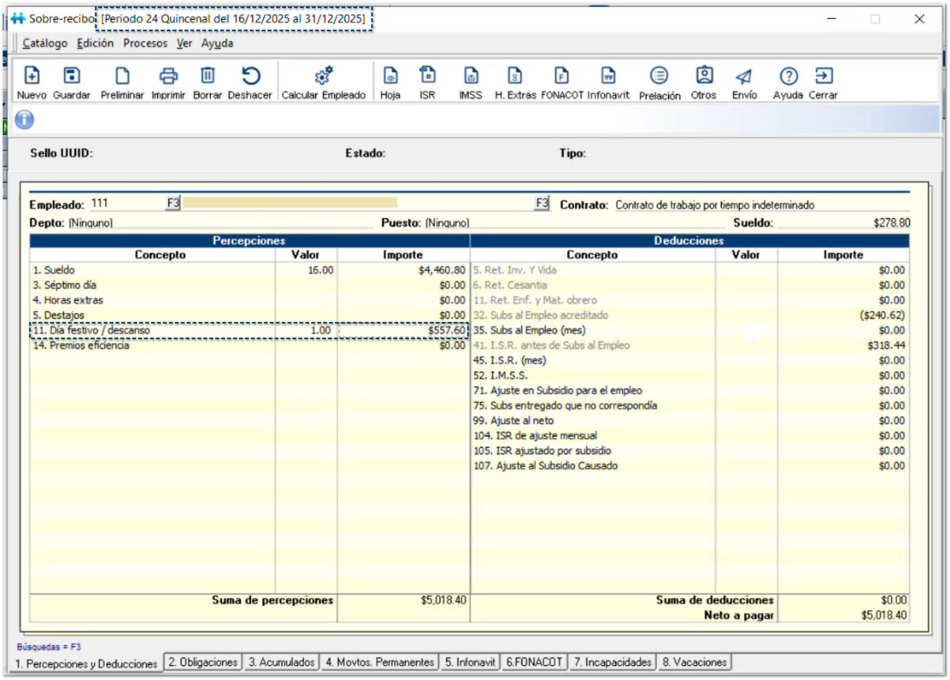Switch to the 3. Acumulados tab
This screenshot has width=950, height=680.
click(282, 662)
